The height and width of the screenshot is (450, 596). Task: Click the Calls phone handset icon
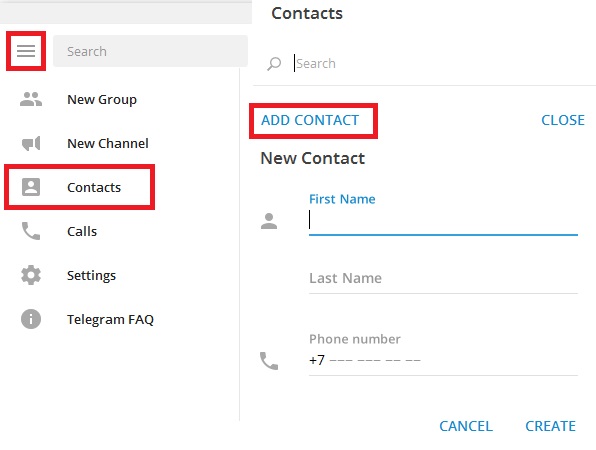coord(31,231)
